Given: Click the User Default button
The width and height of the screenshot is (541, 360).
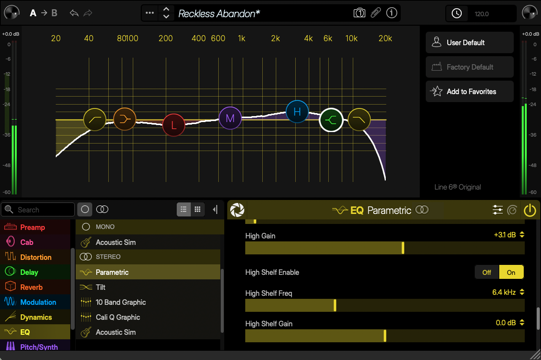Looking at the screenshot, I should point(470,42).
